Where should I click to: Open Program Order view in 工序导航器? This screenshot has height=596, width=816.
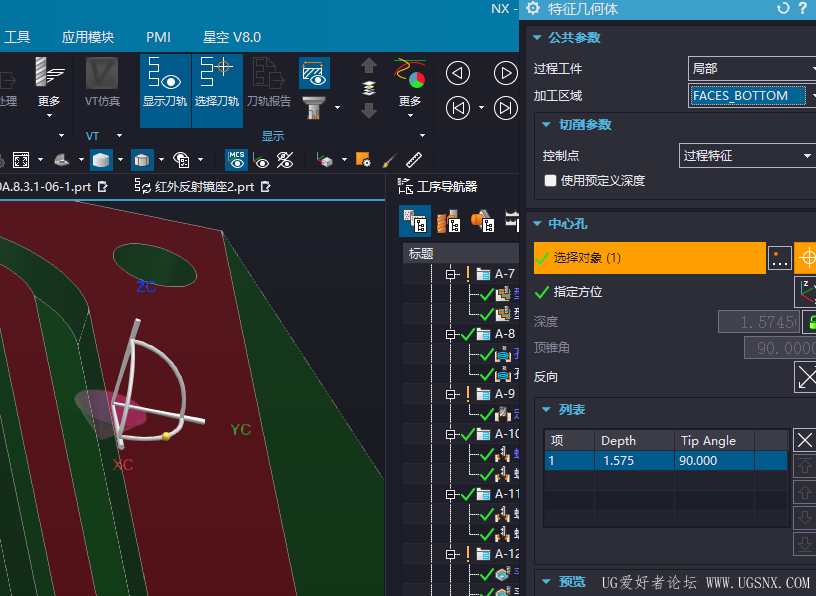point(415,221)
